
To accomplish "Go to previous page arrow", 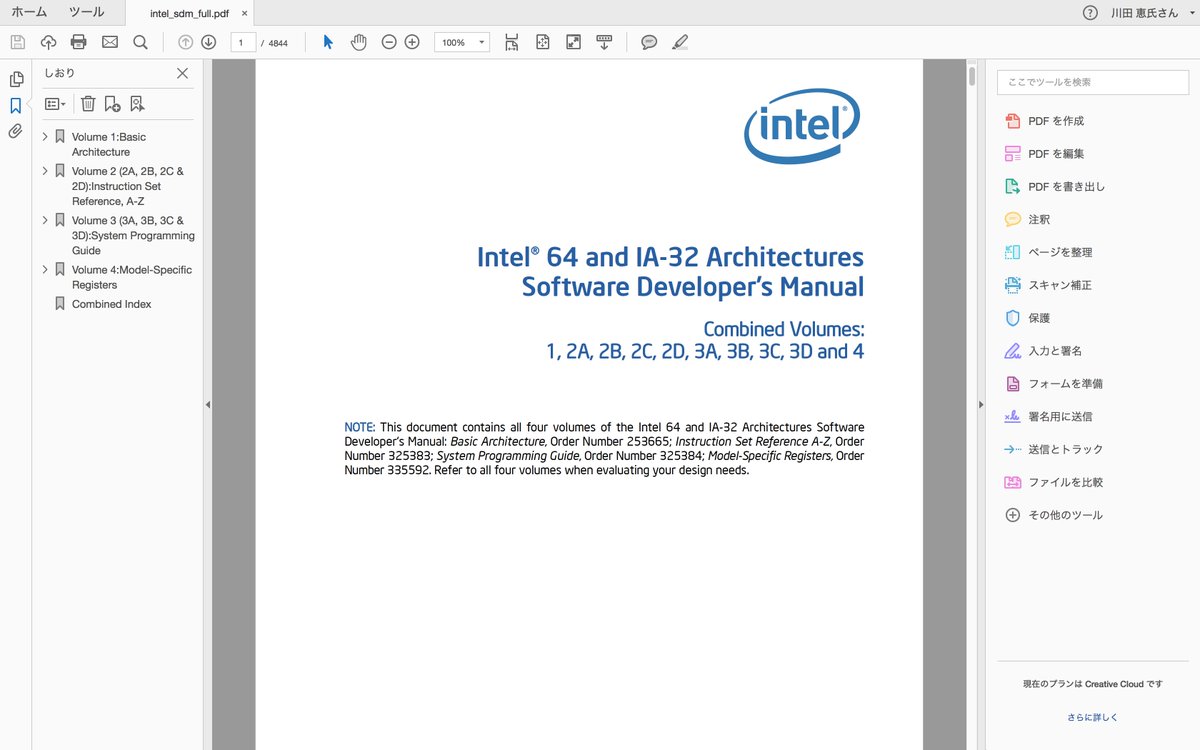I will [185, 42].
